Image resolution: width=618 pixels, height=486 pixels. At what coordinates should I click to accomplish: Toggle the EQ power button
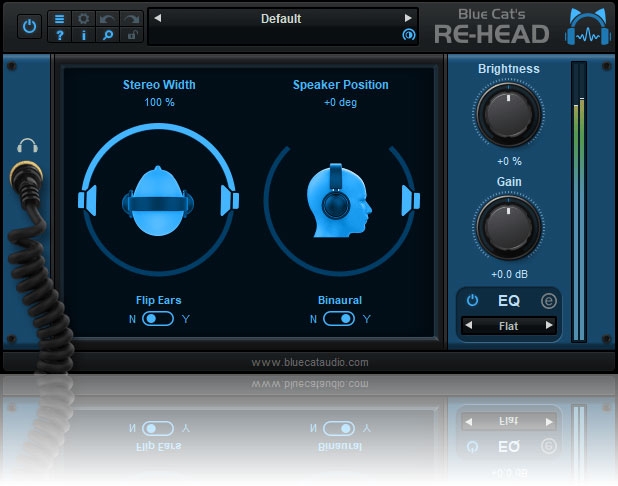point(472,300)
